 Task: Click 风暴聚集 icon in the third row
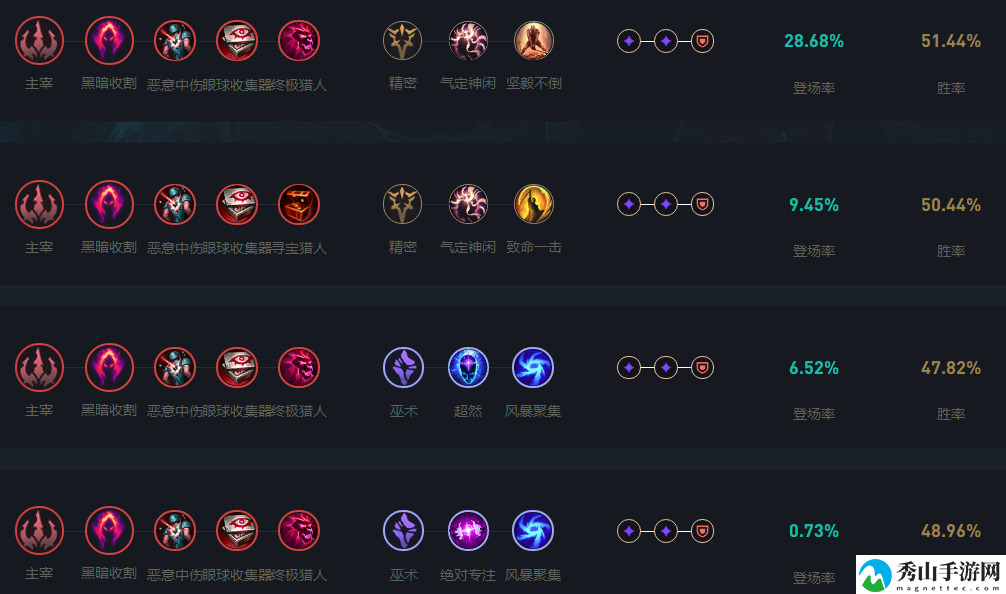533,368
